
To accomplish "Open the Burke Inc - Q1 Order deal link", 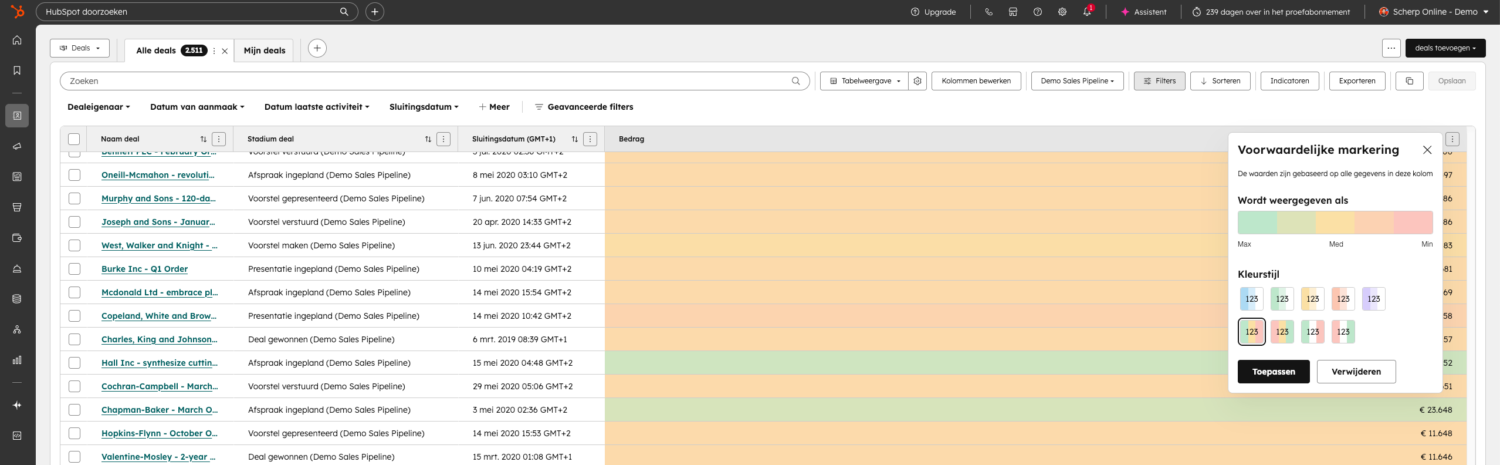I will click(144, 269).
